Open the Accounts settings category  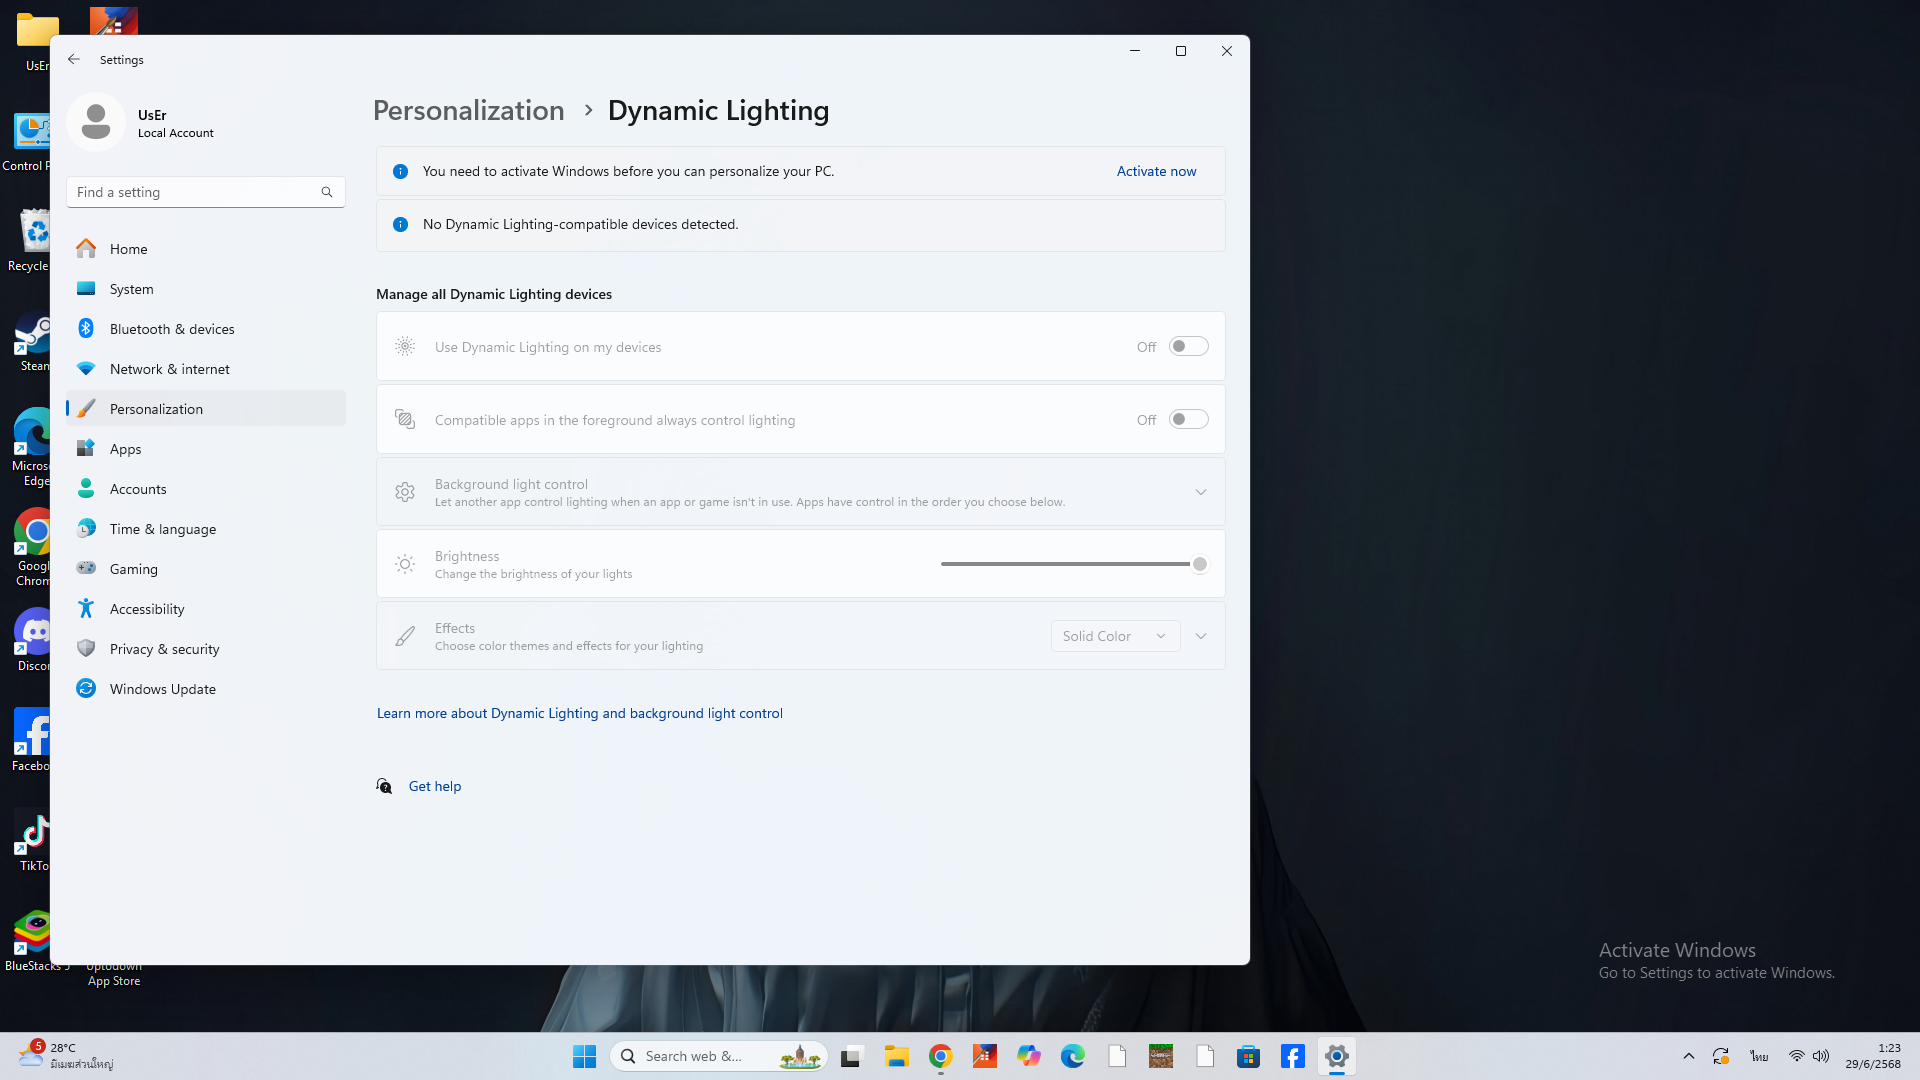206,488
